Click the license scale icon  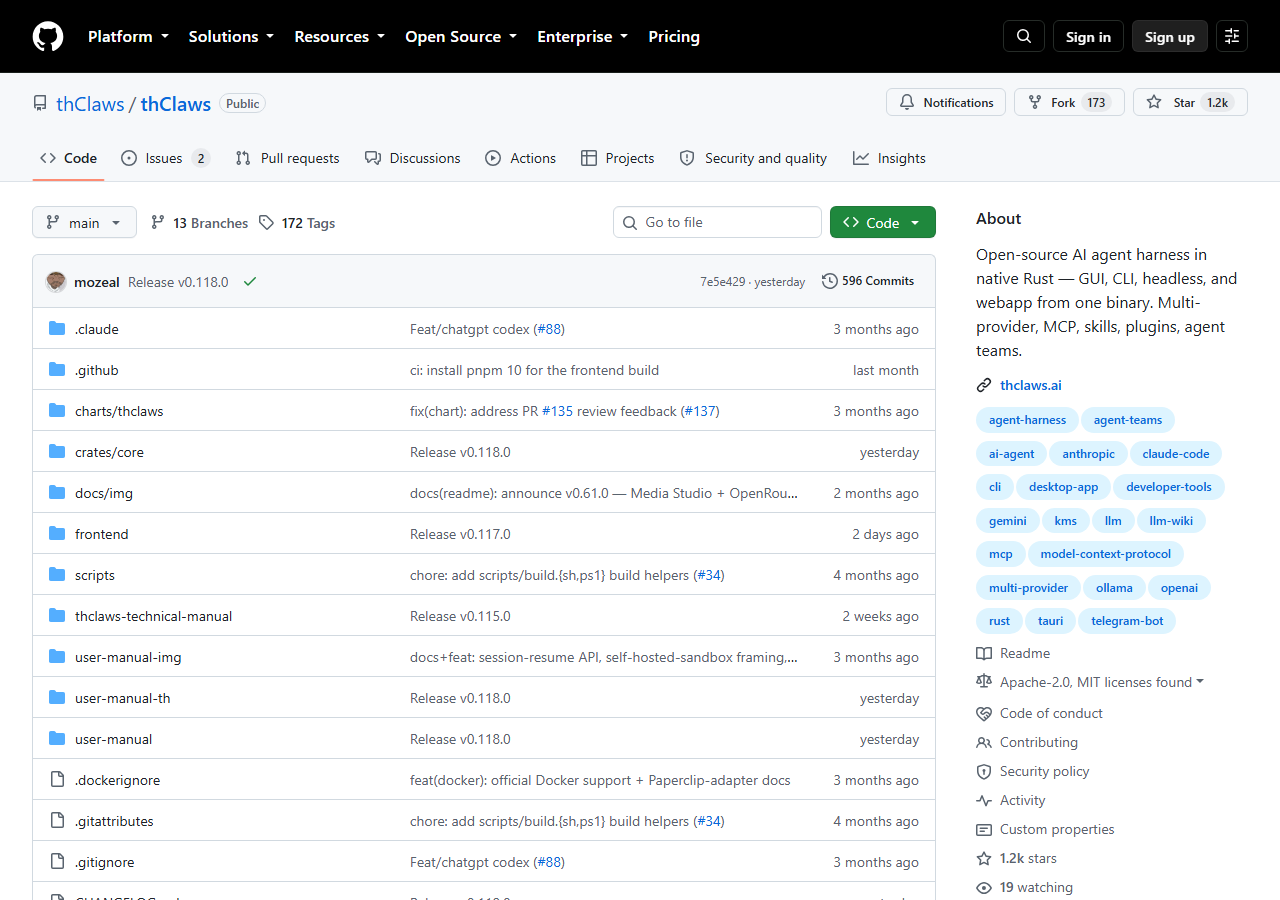984,682
